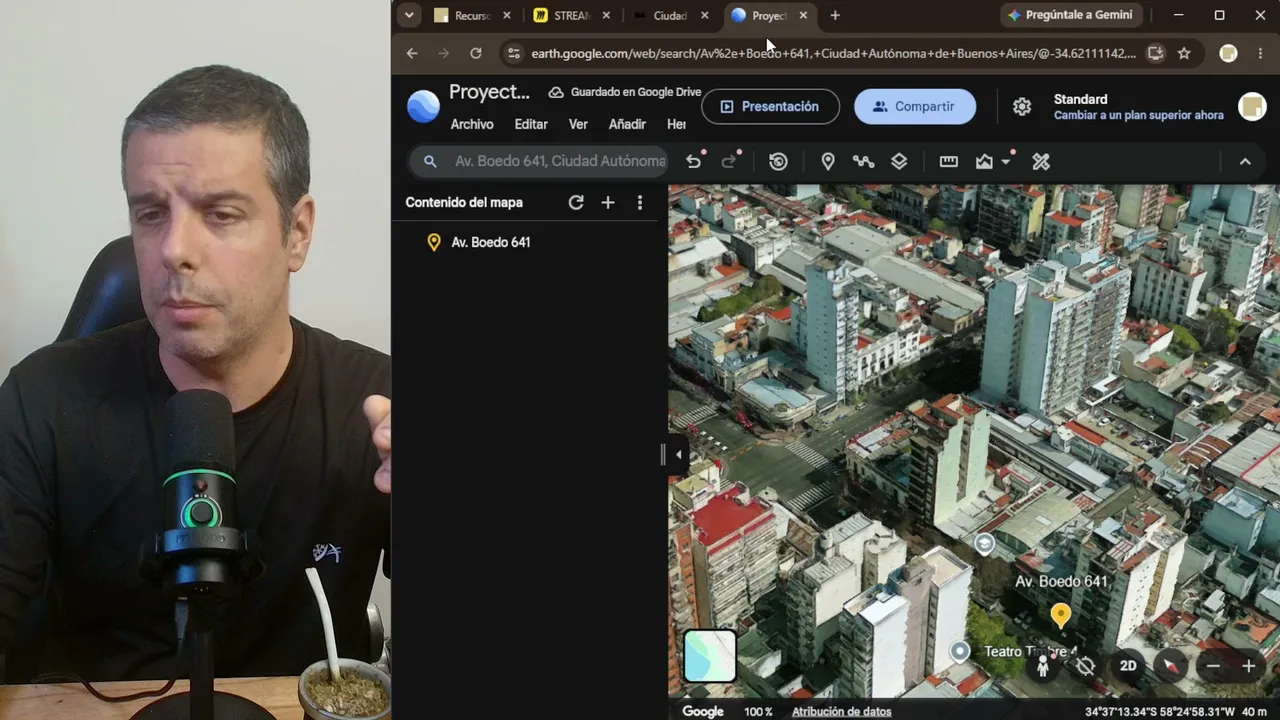Open Earth settings gear
1280x720 pixels.
(x=1022, y=106)
